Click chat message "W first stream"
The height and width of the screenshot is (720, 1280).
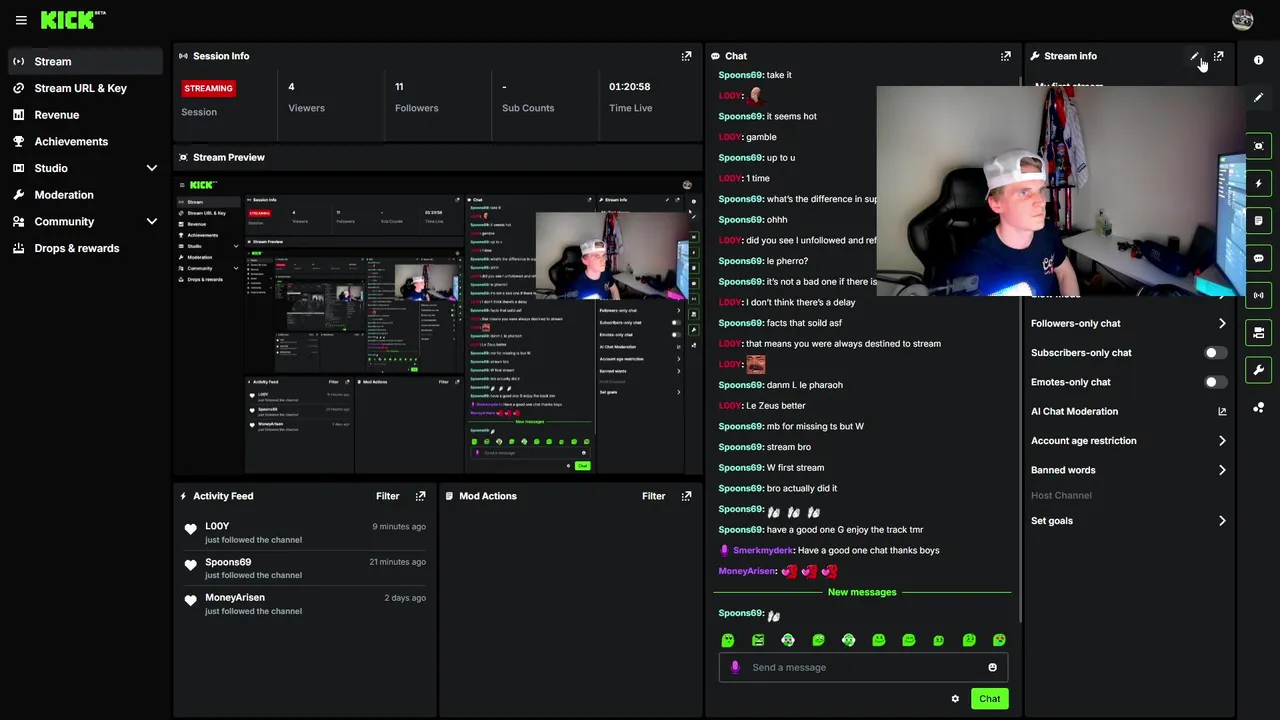796,468
